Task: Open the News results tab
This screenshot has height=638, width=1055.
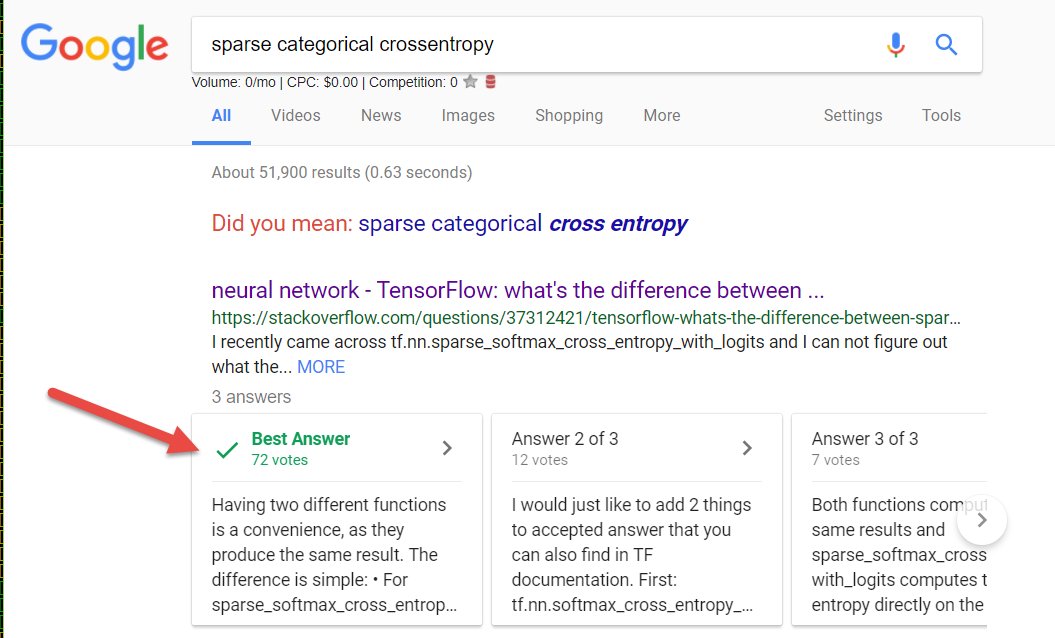Action: tap(381, 115)
